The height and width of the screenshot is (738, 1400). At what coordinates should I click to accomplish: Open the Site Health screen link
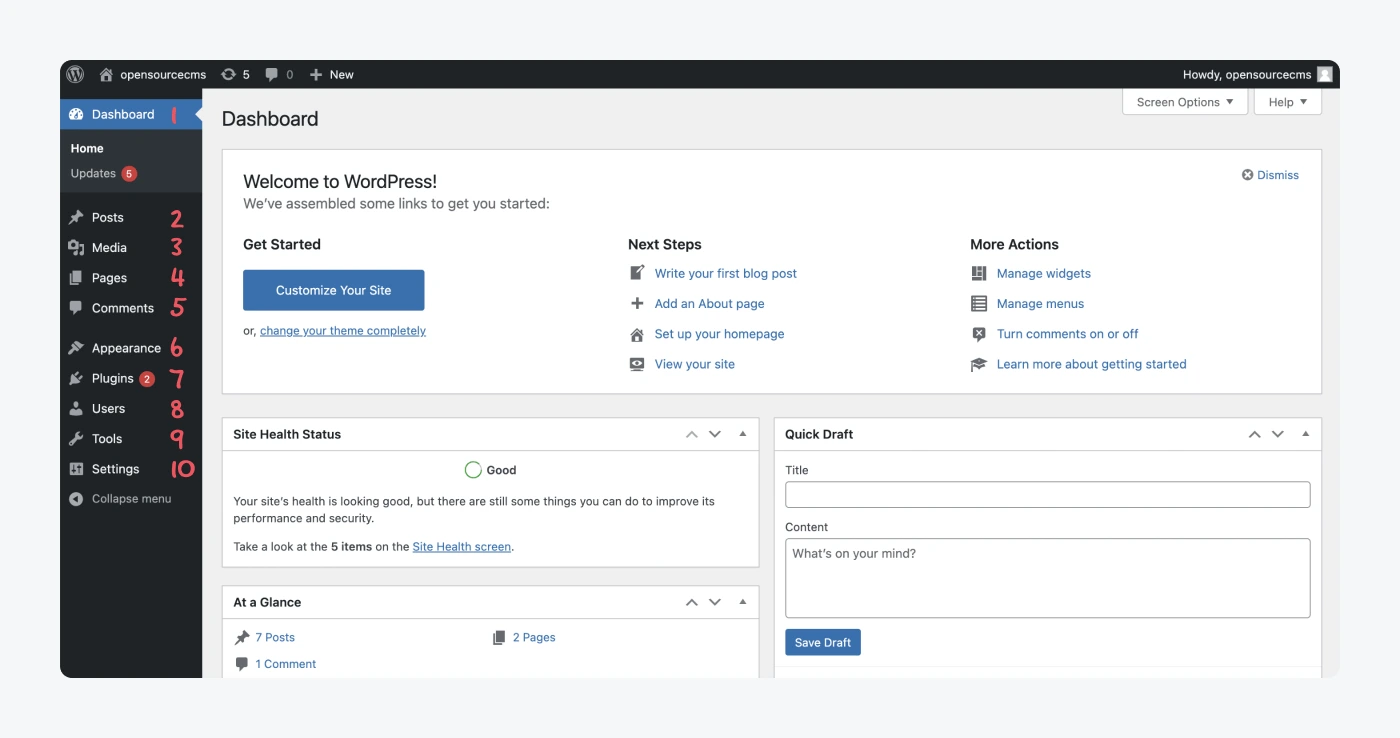(461, 547)
